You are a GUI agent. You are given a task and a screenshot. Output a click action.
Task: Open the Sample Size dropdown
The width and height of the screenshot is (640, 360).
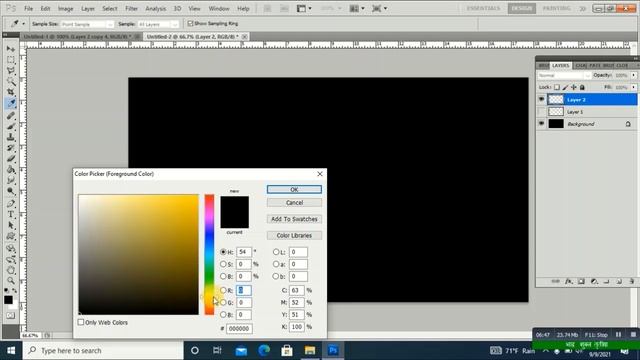click(x=87, y=24)
